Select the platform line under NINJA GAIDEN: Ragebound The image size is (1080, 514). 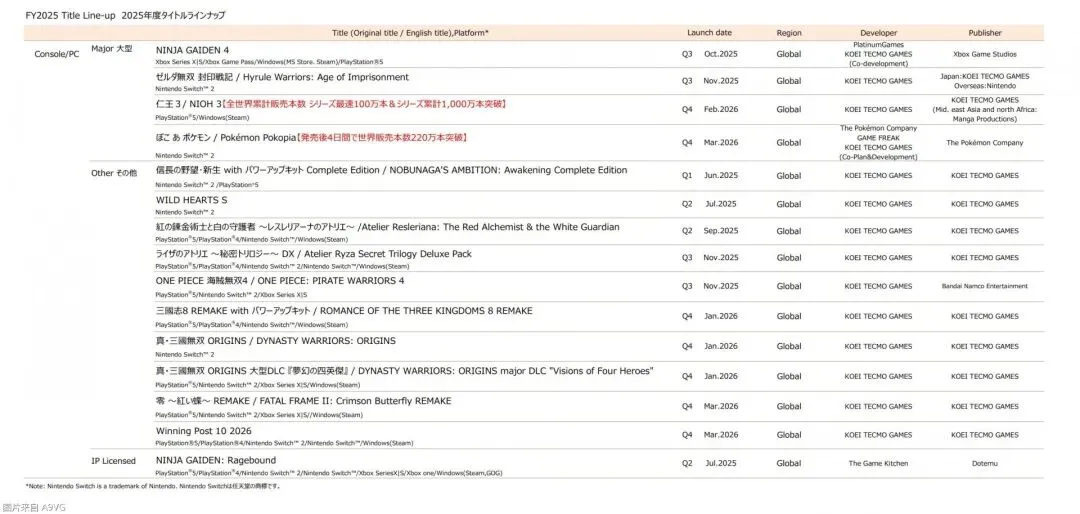tap(328, 473)
